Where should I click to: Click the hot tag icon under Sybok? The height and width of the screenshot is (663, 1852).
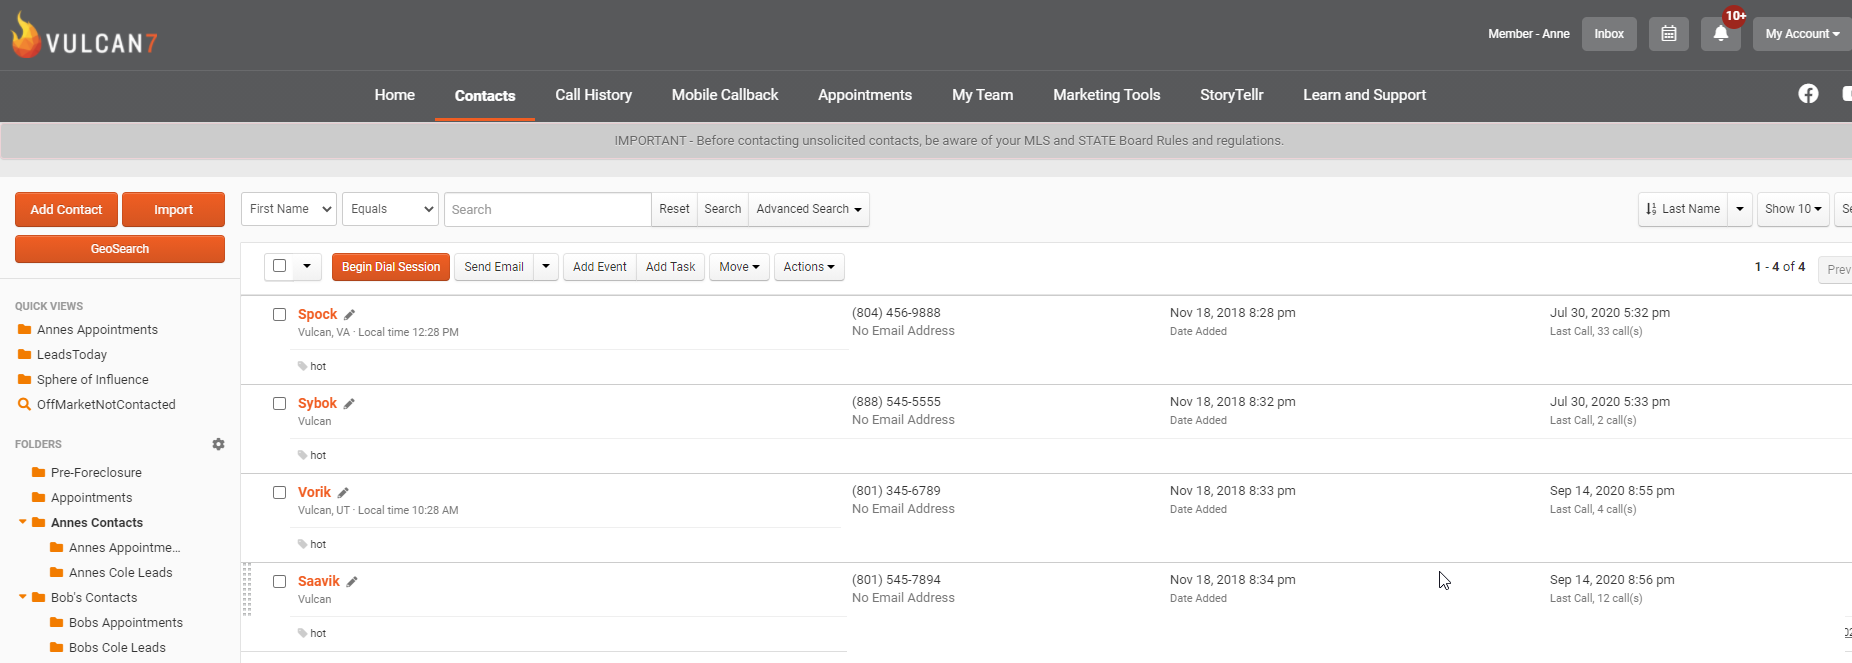pyautogui.click(x=302, y=455)
